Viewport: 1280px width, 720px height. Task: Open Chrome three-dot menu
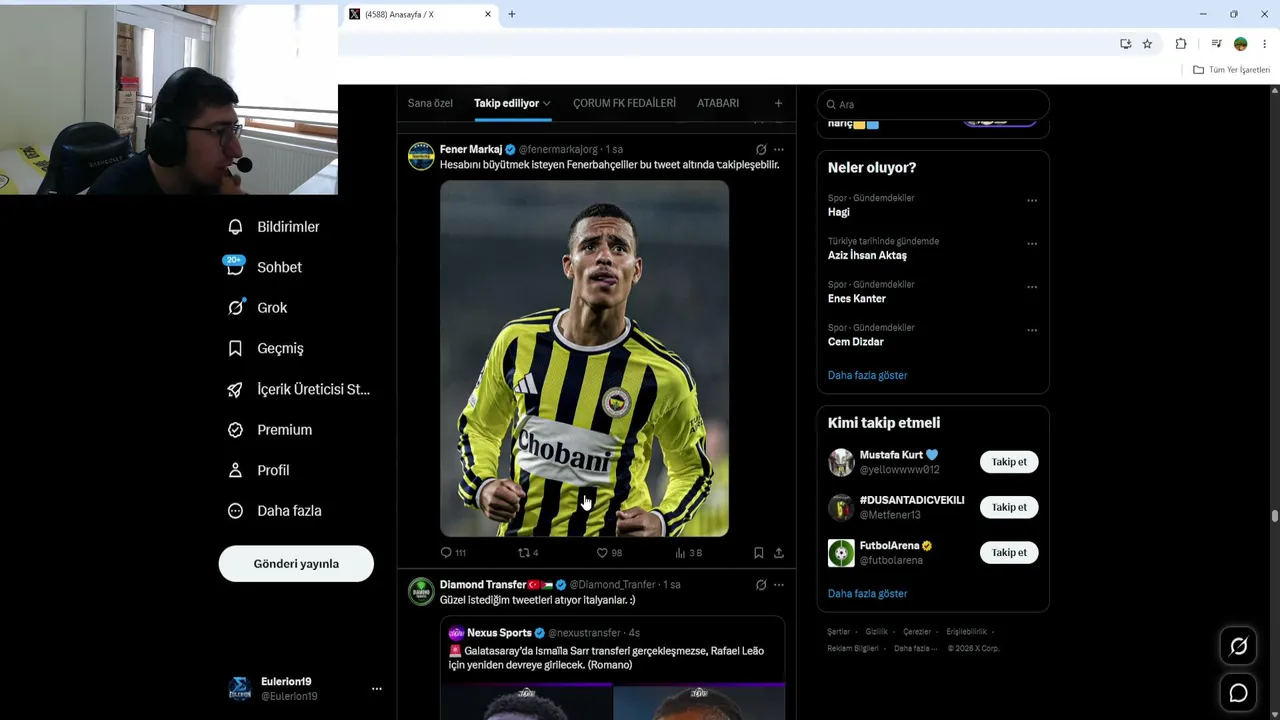1265,44
